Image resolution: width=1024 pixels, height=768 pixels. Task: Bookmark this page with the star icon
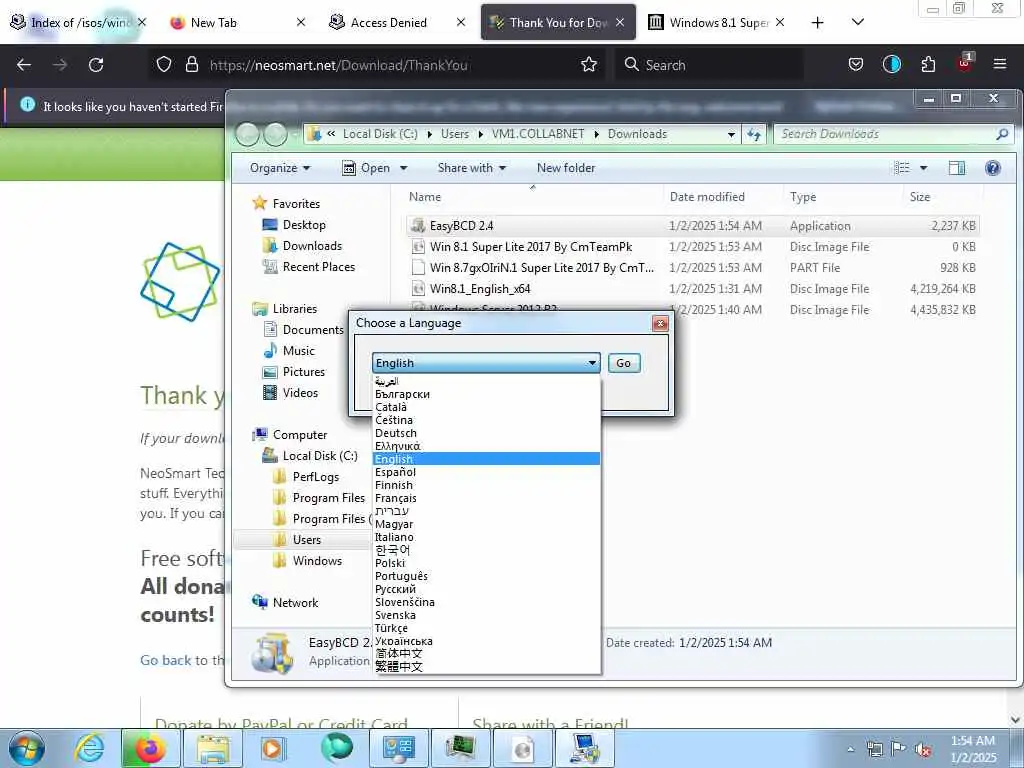coord(588,64)
